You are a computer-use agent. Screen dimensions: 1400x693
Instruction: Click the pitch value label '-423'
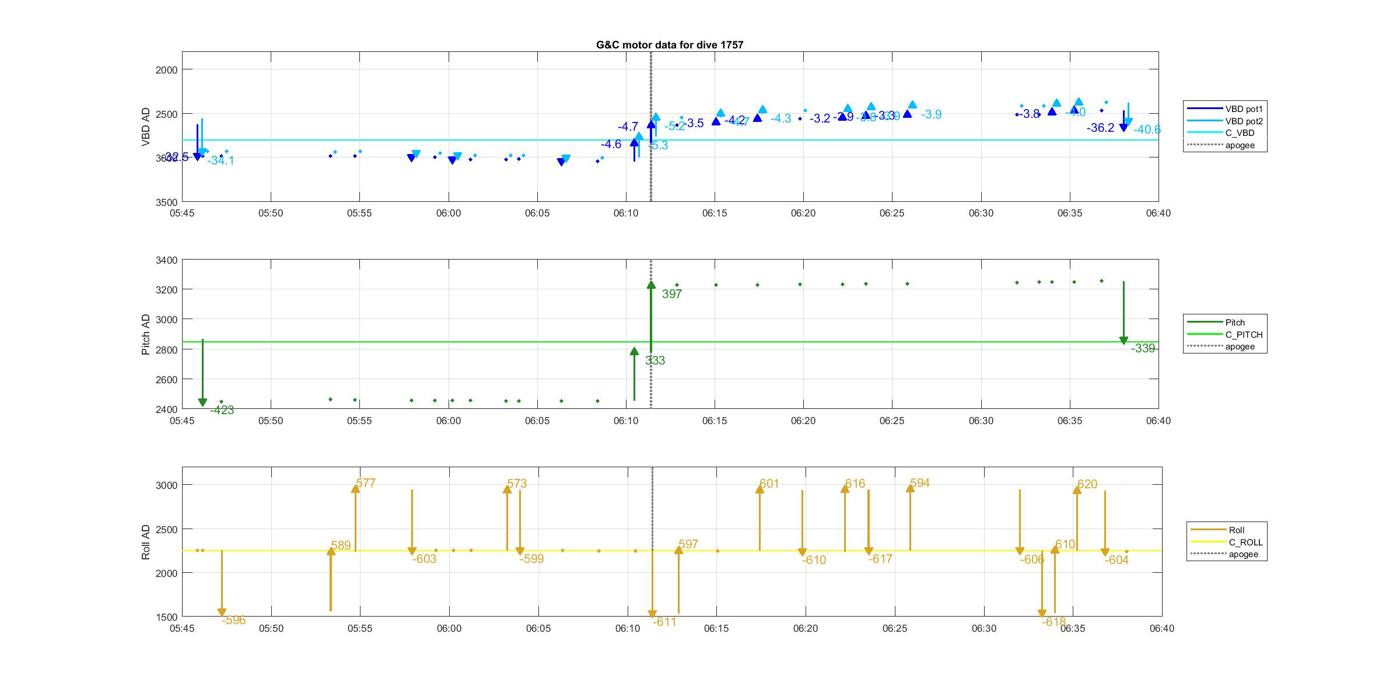pos(222,410)
